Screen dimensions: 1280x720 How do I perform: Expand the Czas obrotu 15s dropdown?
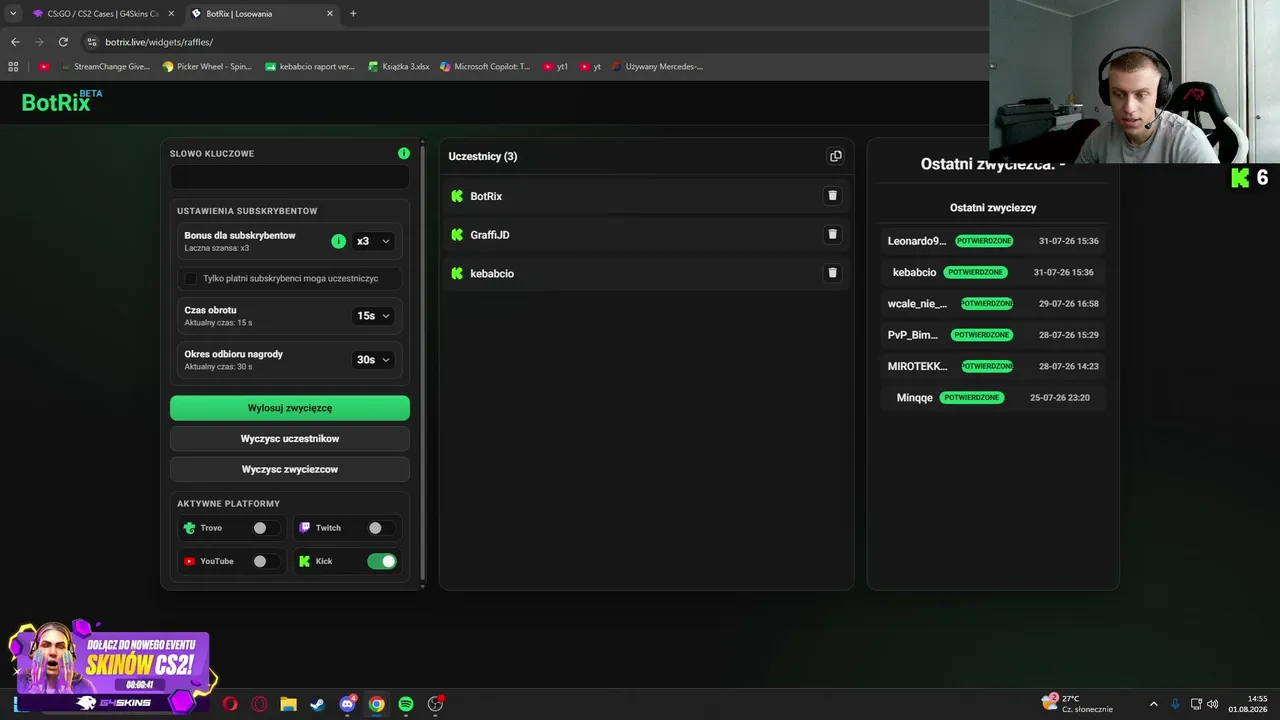tap(373, 316)
